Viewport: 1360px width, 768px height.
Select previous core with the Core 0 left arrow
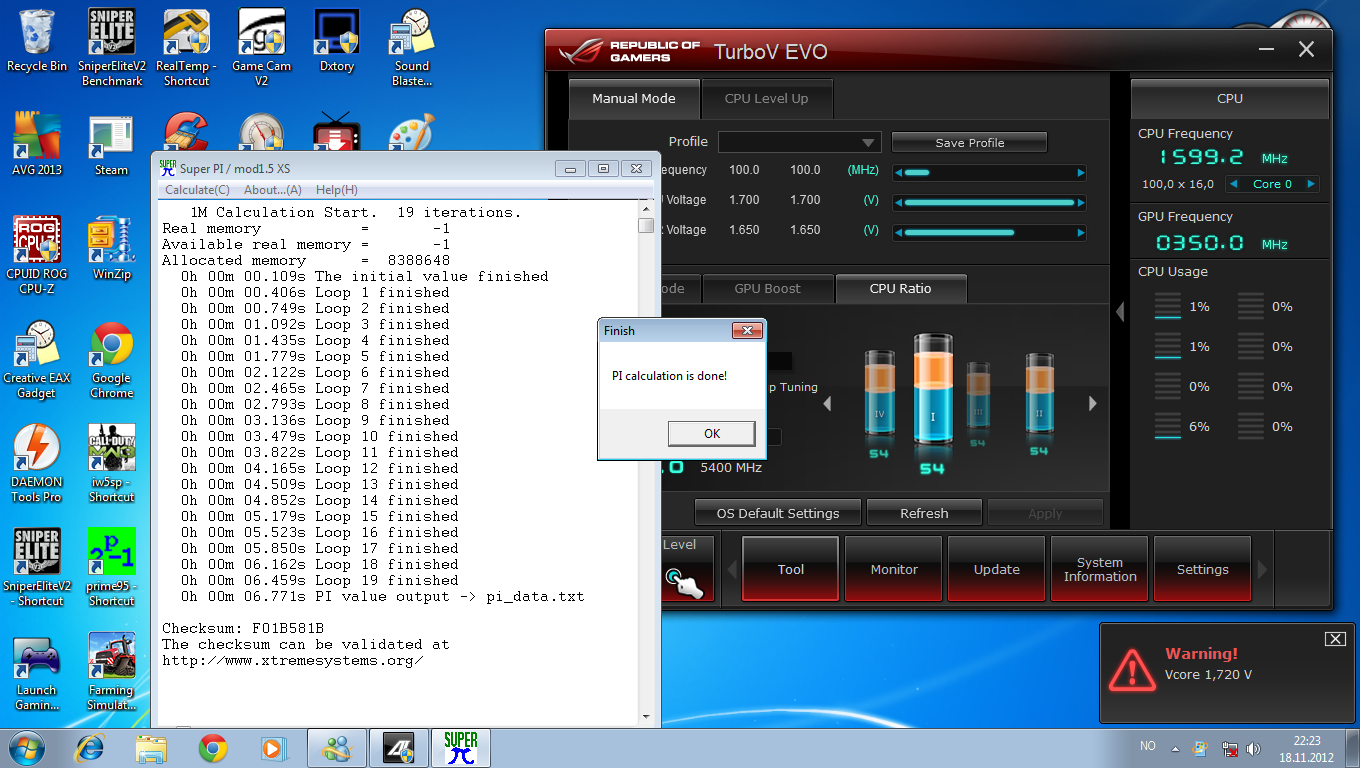[1234, 184]
